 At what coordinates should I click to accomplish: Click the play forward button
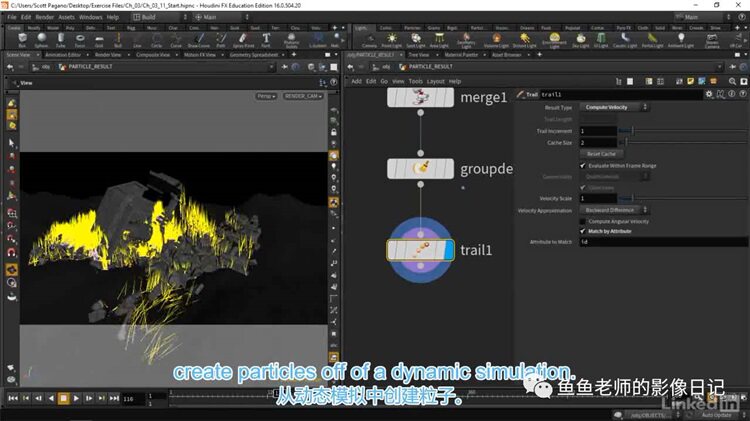76,398
